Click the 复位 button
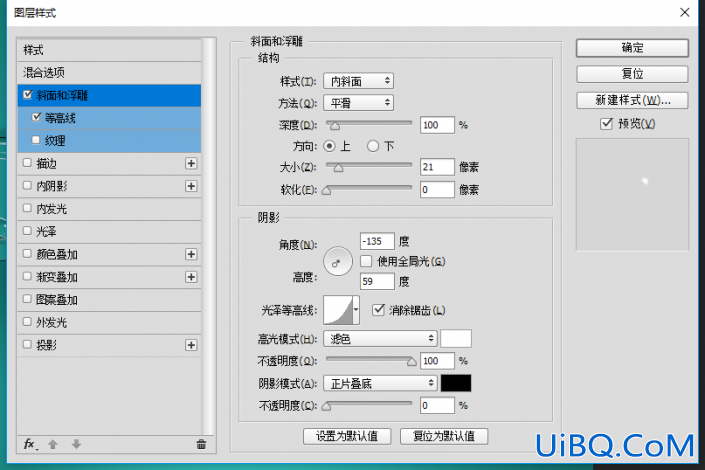Viewport: 705px width, 470px height. pos(632,74)
